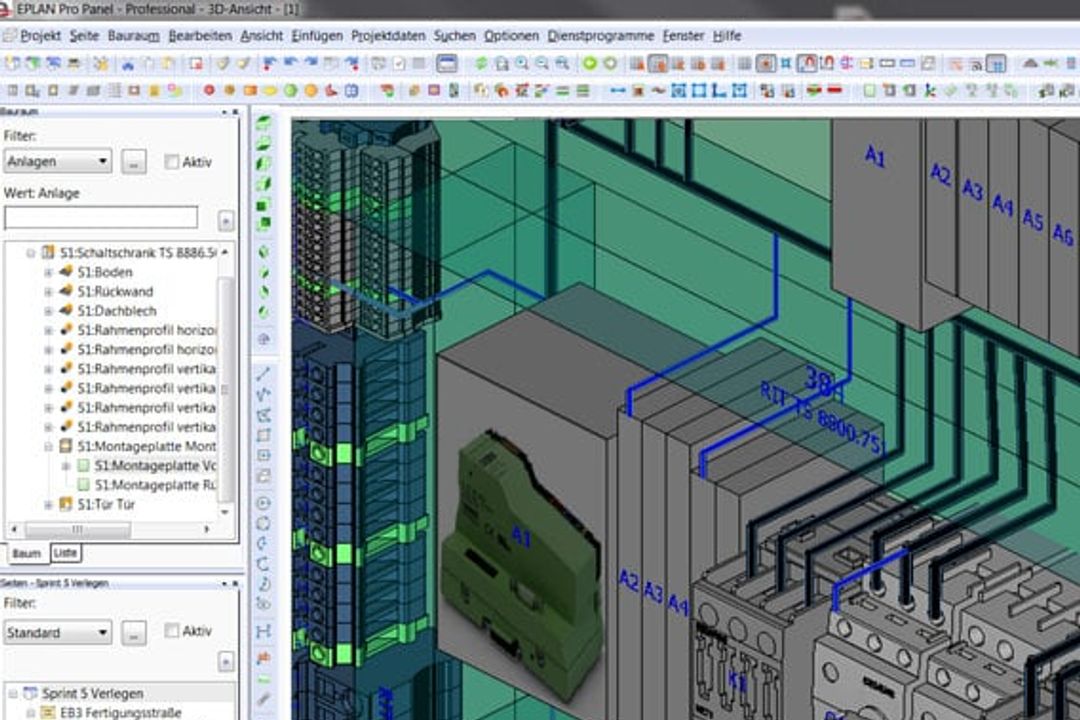Expand the S1:Rückwand tree node
Image resolution: width=1080 pixels, height=720 pixels.
[48, 291]
